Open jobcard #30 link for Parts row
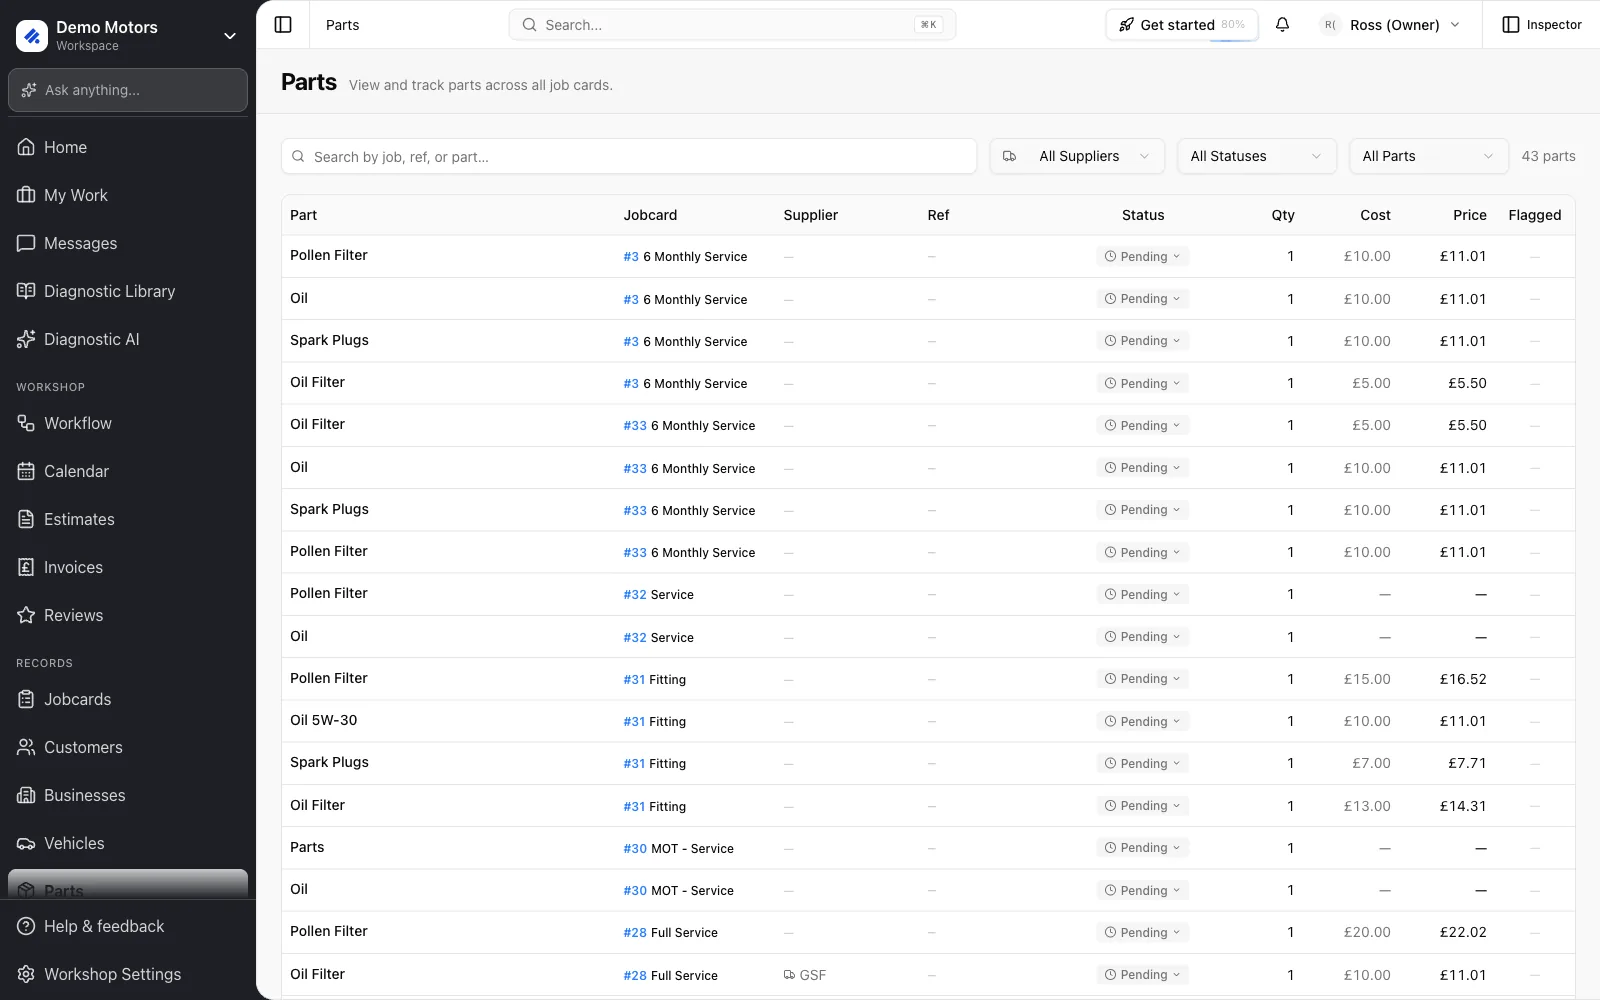1600x1000 pixels. [635, 848]
